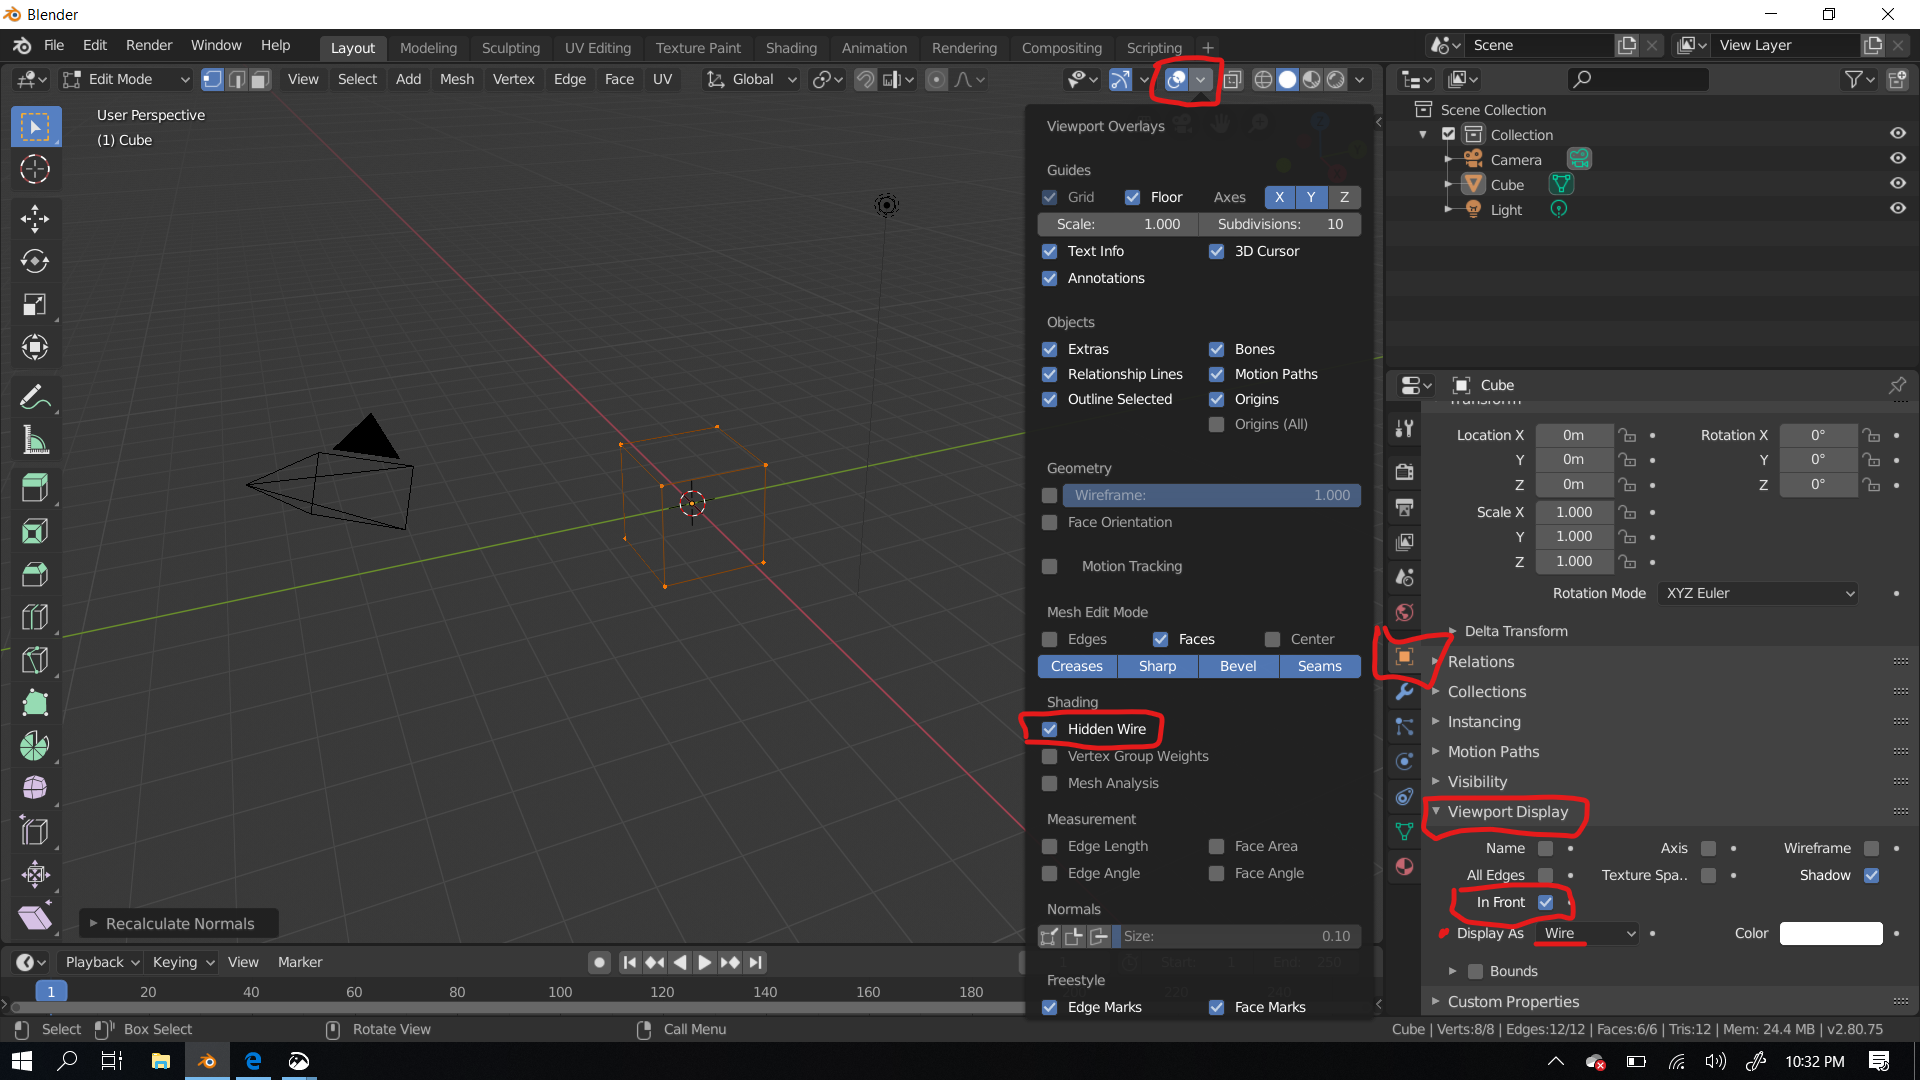Enable the Face Orientation overlay
This screenshot has height=1080, width=1920.
pyautogui.click(x=1050, y=522)
